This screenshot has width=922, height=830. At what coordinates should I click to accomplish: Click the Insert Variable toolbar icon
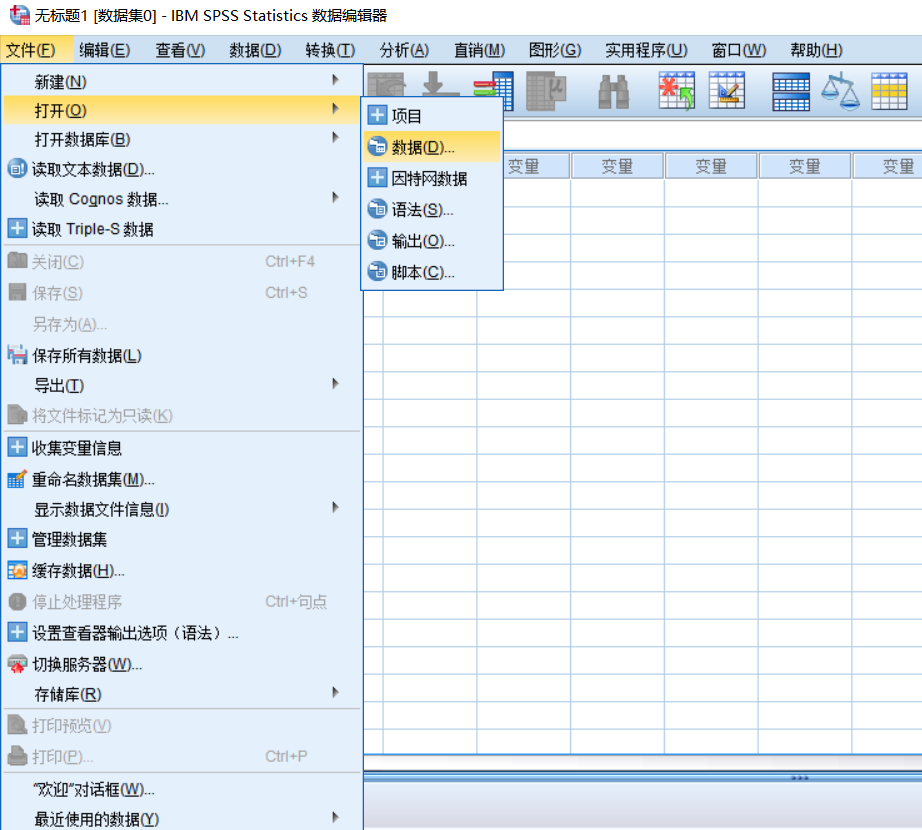pyautogui.click(x=727, y=91)
